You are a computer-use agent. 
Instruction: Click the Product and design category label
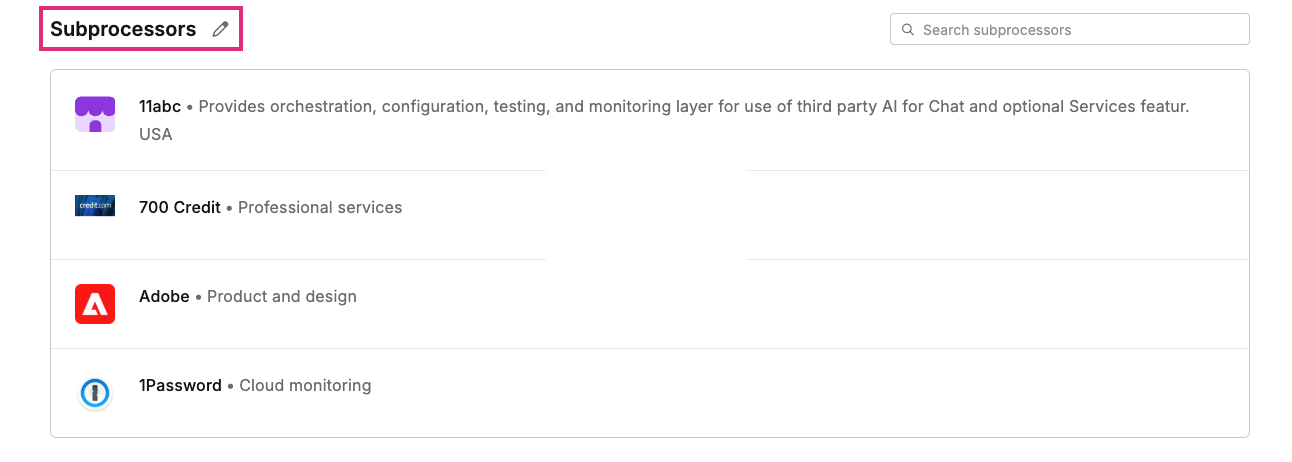pos(282,296)
